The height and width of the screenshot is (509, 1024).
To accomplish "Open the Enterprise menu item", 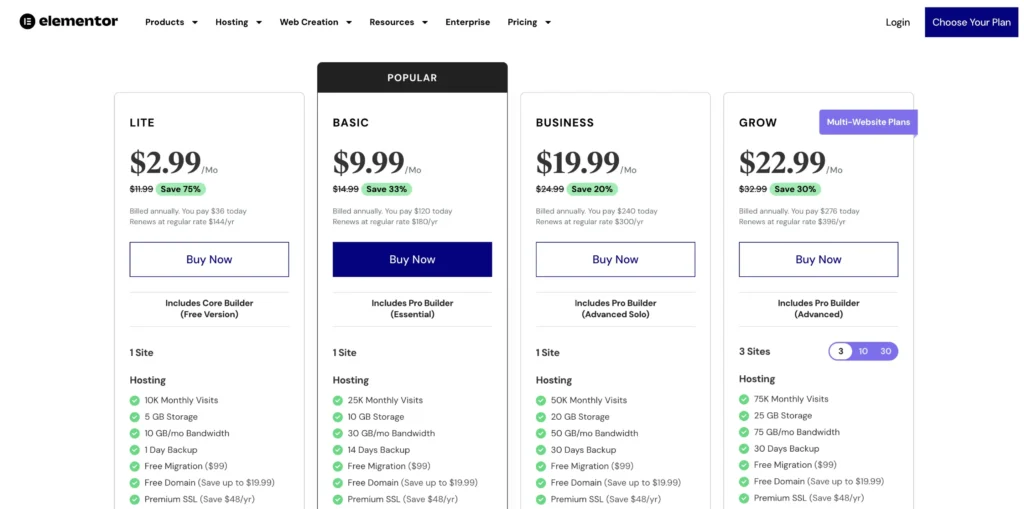I will pyautogui.click(x=467, y=22).
